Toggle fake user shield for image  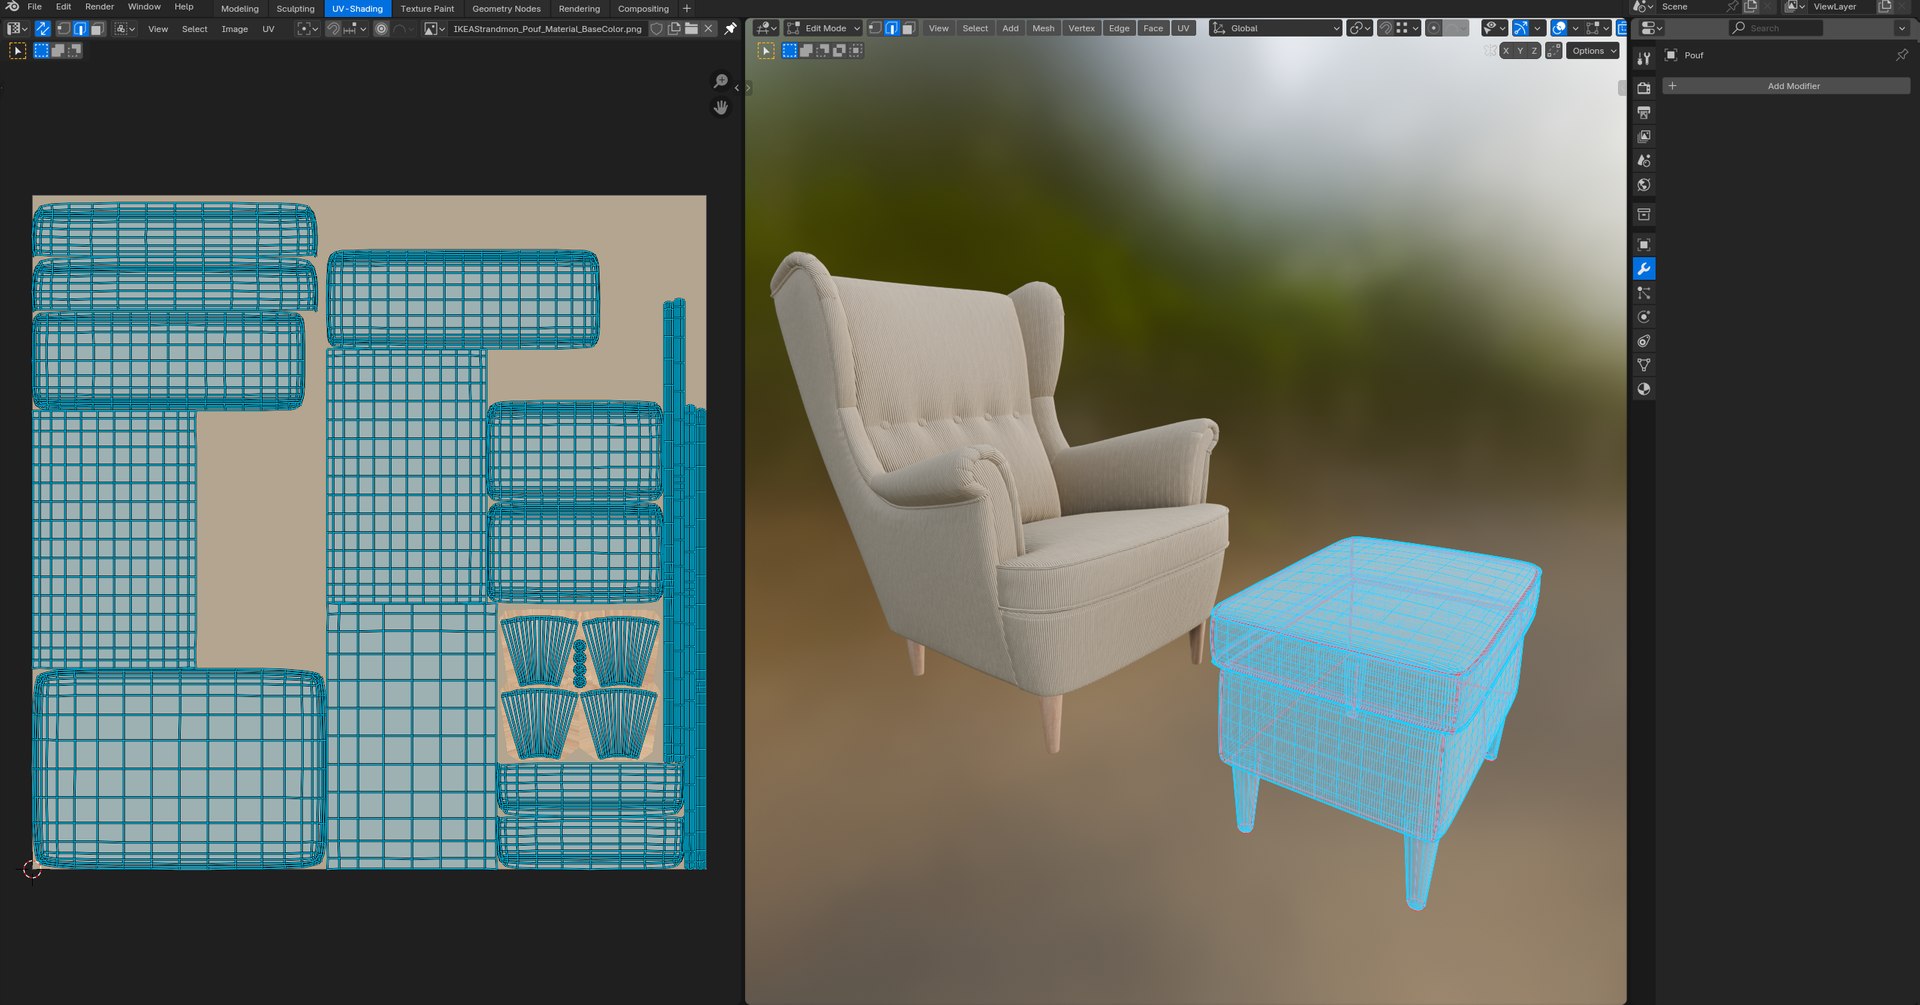(x=657, y=29)
